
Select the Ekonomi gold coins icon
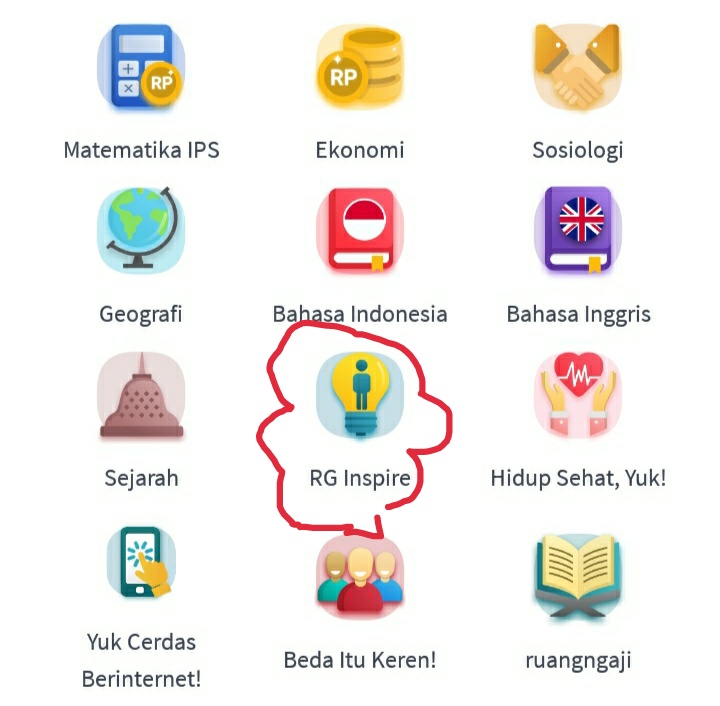[x=360, y=67]
